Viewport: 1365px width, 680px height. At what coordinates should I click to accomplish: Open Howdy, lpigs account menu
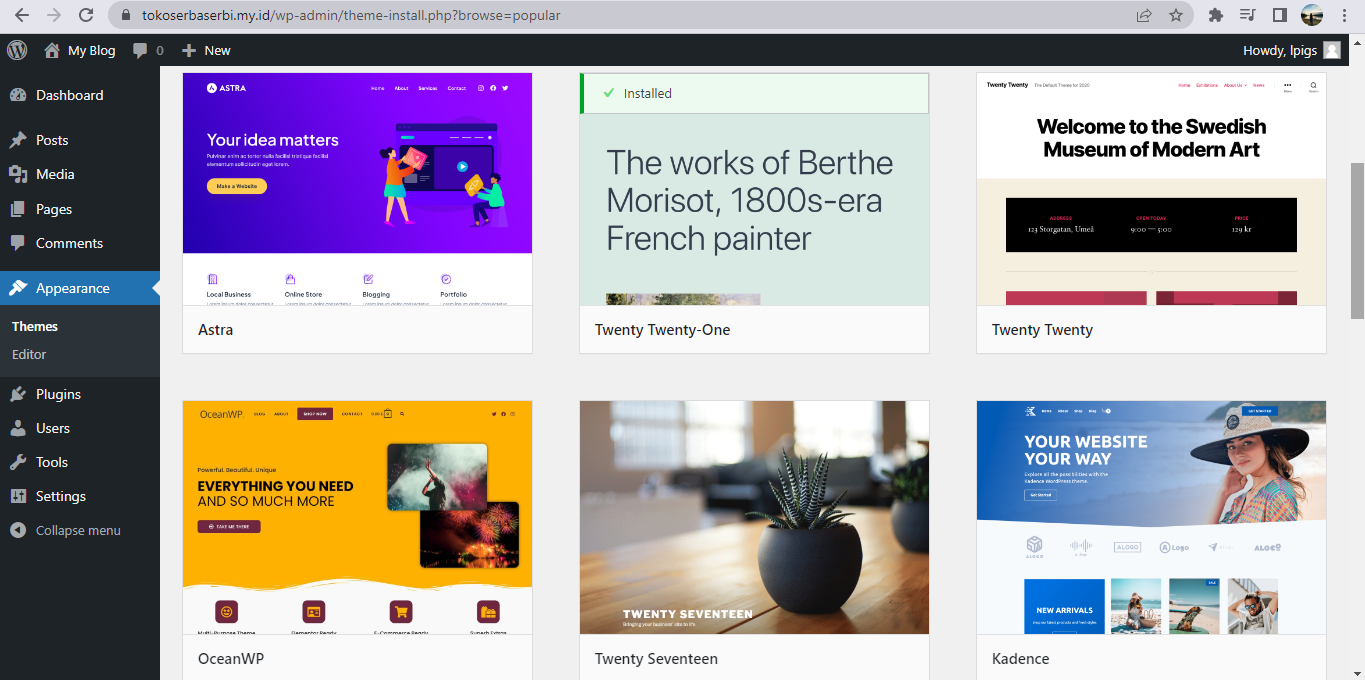click(x=1291, y=50)
